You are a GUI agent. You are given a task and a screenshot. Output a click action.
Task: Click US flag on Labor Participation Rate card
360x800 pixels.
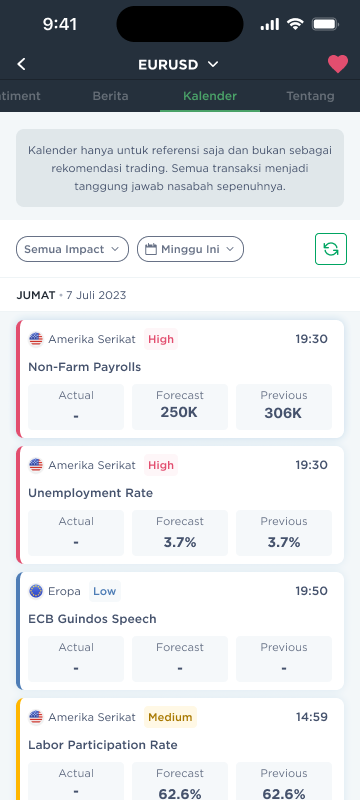[36, 717]
